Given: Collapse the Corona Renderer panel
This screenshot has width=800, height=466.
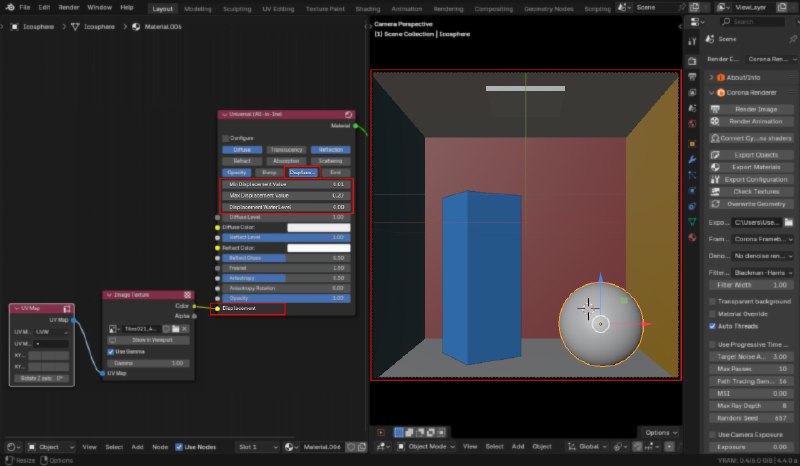Looking at the screenshot, I should [712, 93].
